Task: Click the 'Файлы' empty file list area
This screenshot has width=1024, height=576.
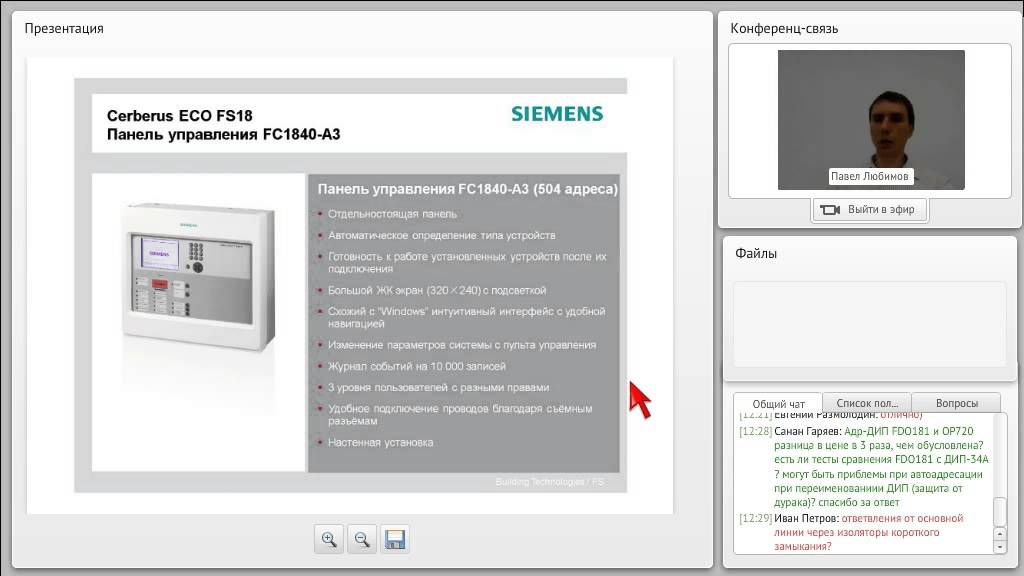Action: coord(869,324)
